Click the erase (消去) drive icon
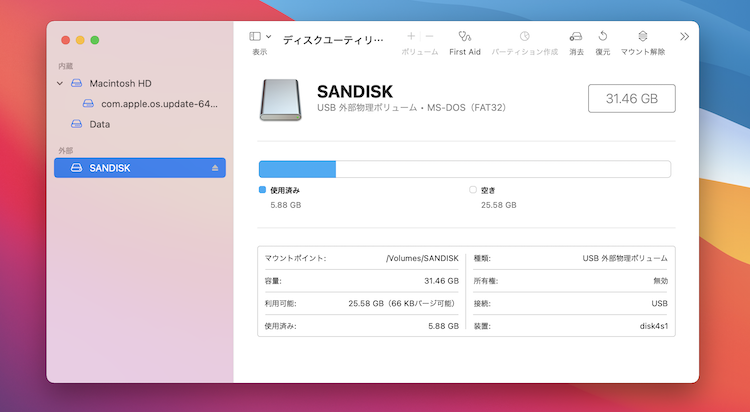 pos(576,36)
